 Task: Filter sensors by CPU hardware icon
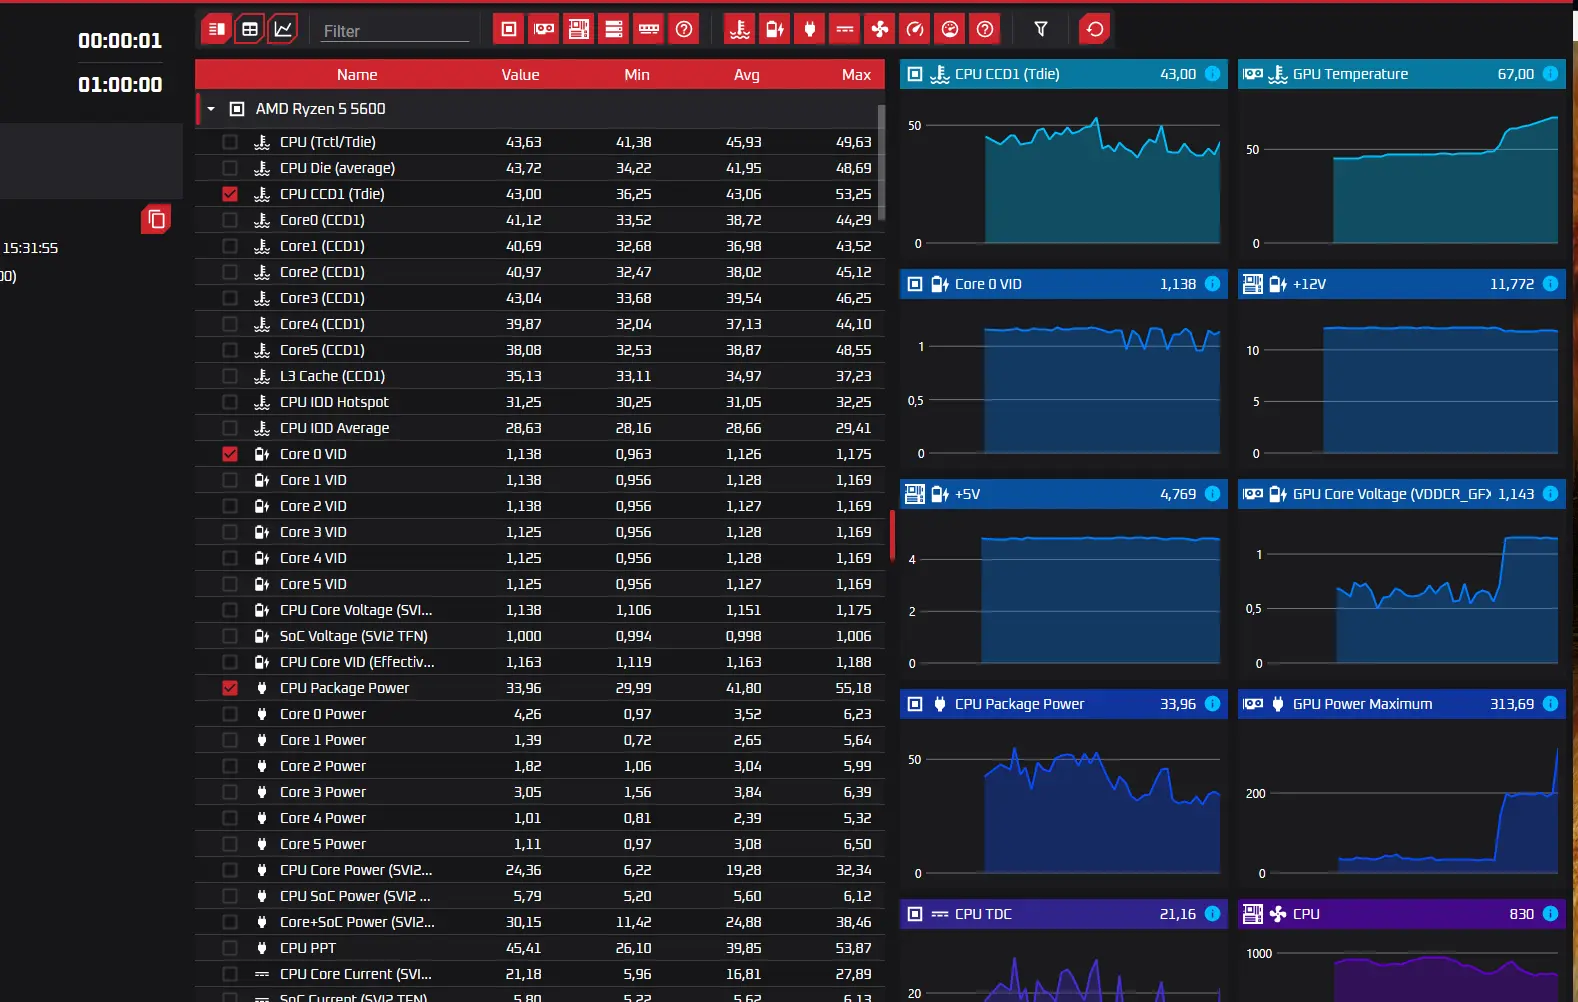pyautogui.click(x=509, y=29)
